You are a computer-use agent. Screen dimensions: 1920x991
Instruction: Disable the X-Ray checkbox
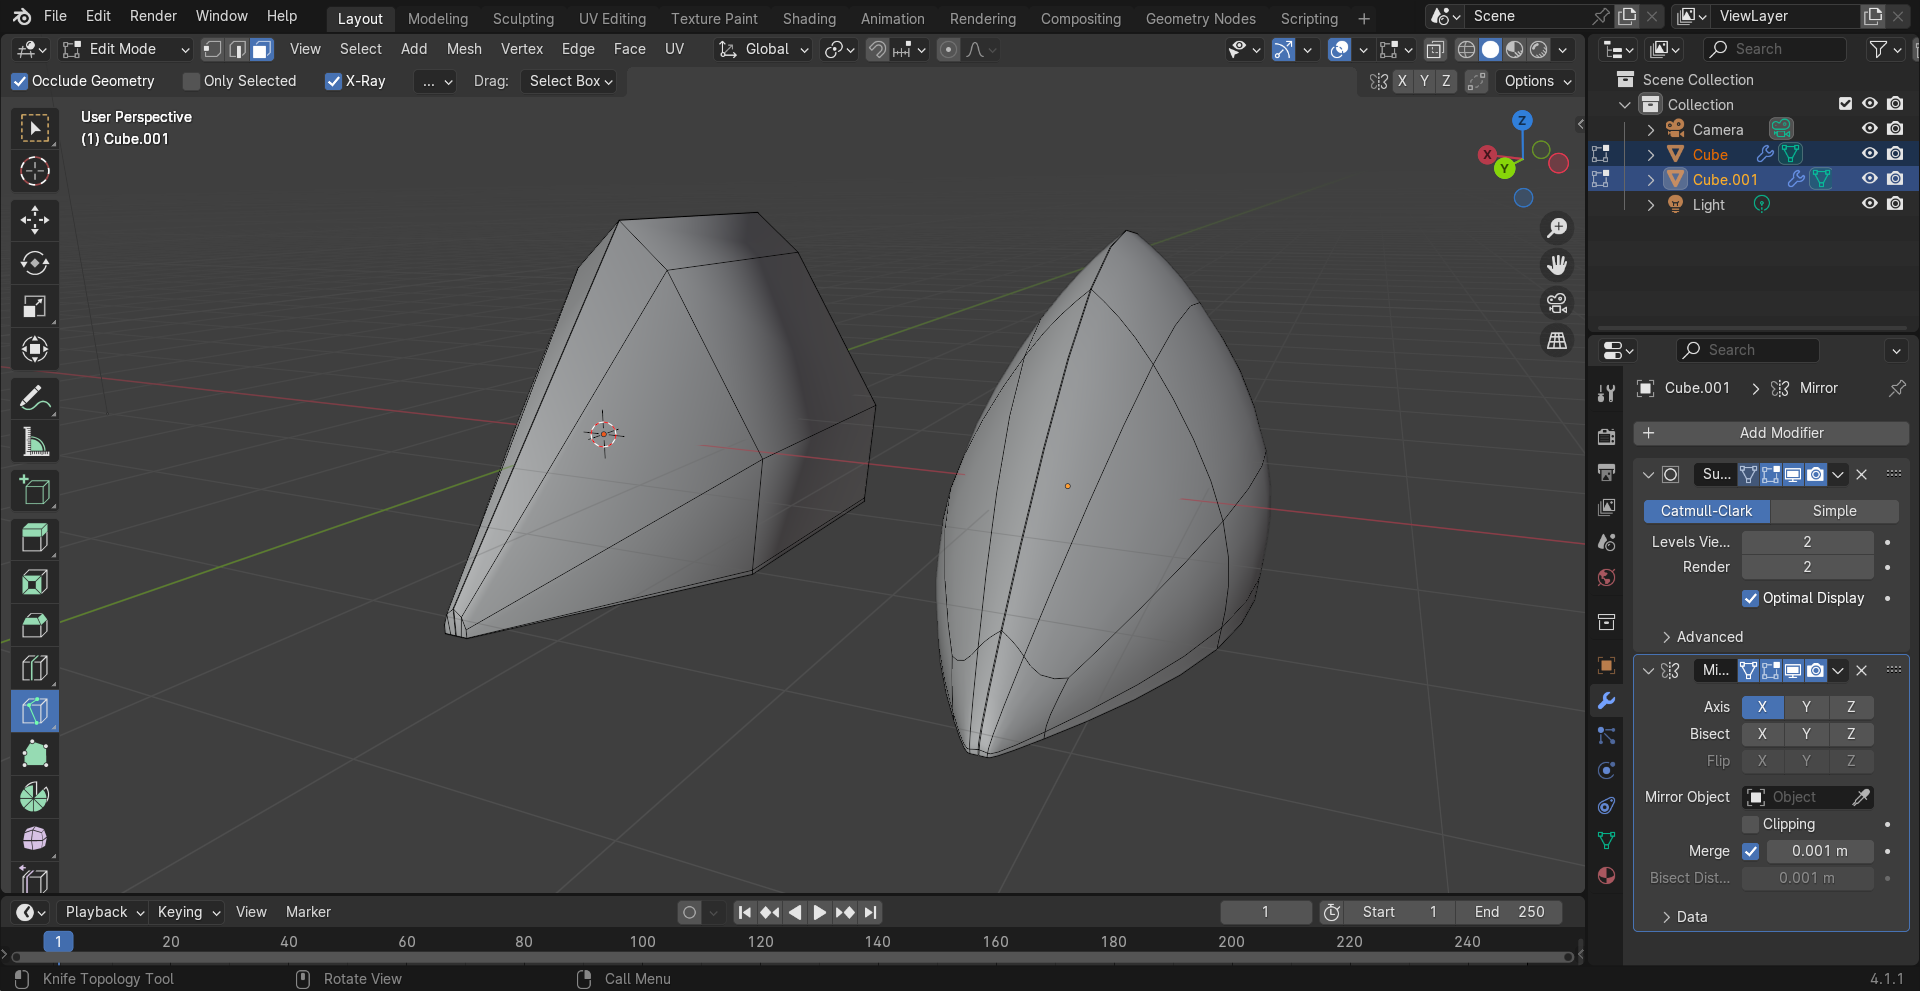pos(334,81)
